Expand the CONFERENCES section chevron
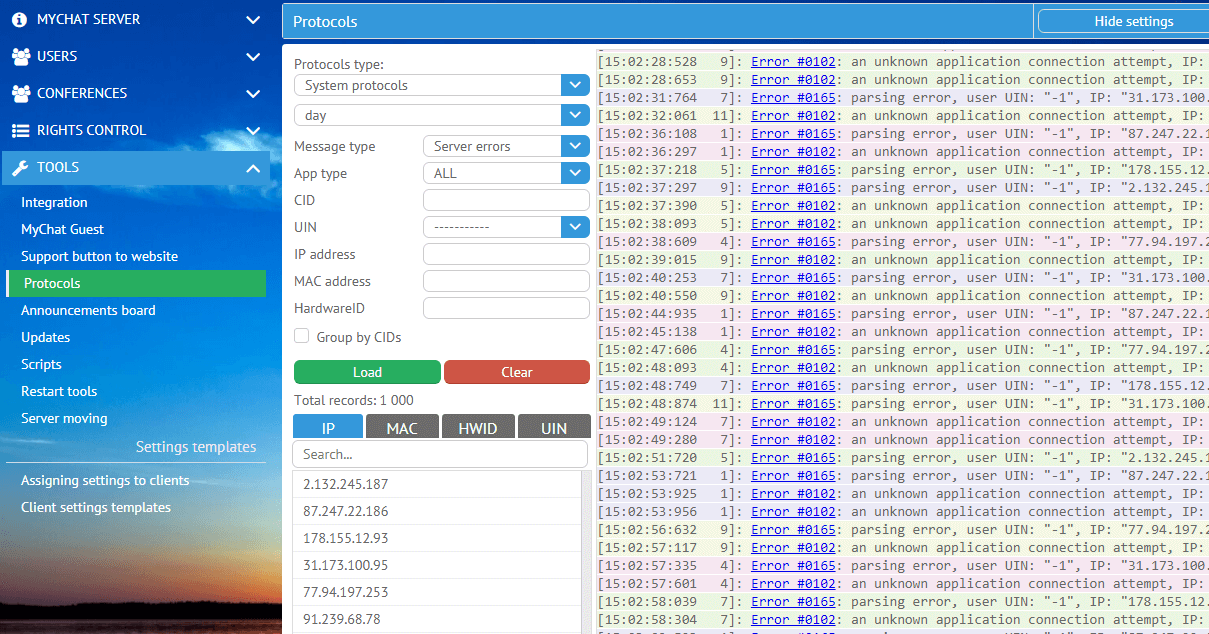1209x634 pixels. 253,93
